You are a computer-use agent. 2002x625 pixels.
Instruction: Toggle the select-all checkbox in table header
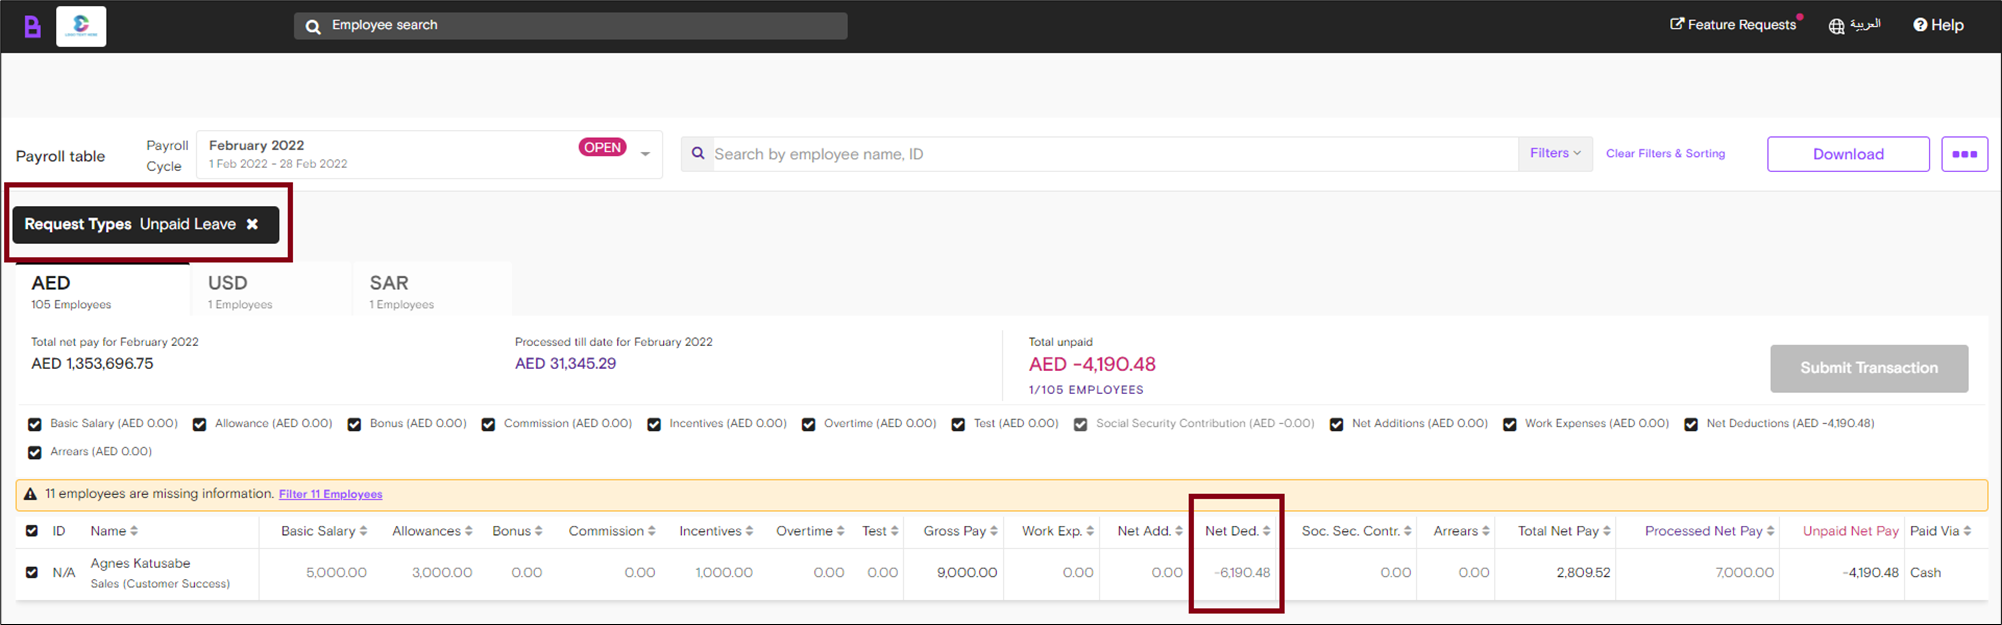click(32, 531)
